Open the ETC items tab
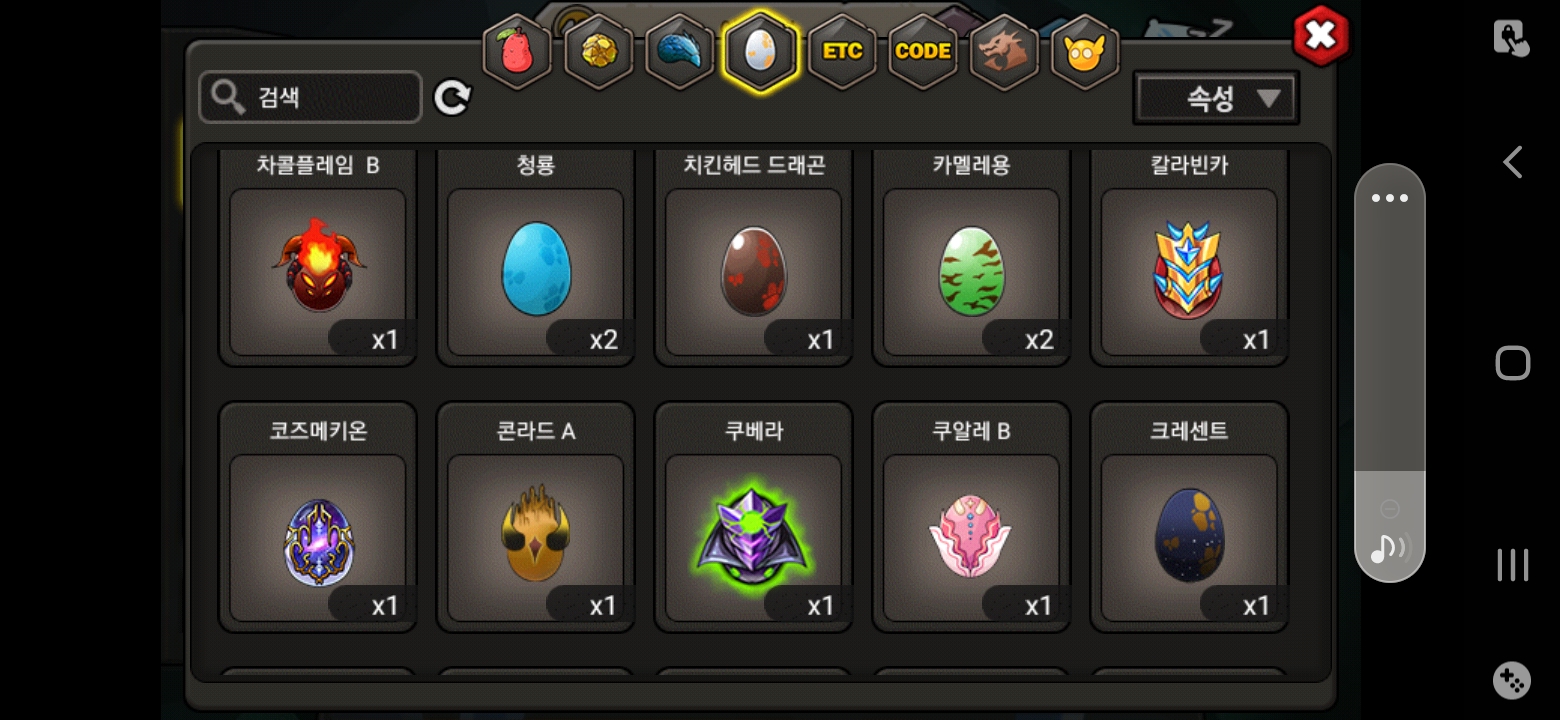This screenshot has width=1560, height=720. (842, 52)
